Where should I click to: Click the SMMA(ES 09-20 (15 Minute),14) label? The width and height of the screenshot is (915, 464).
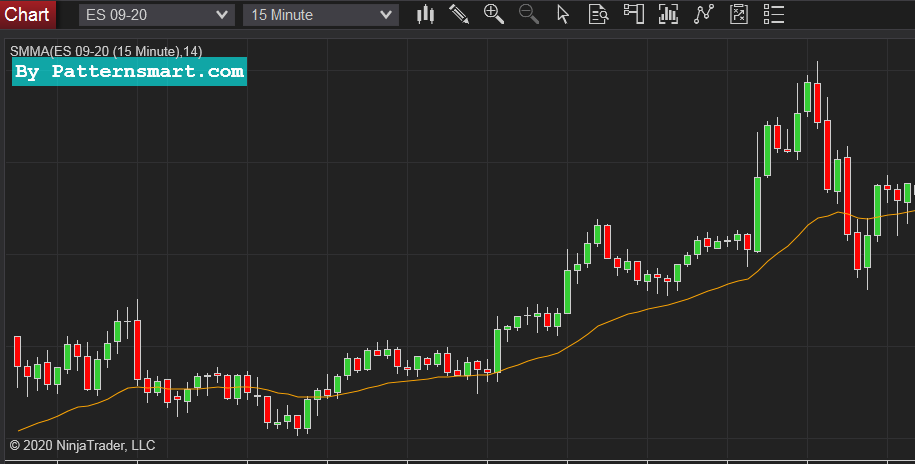tap(106, 51)
